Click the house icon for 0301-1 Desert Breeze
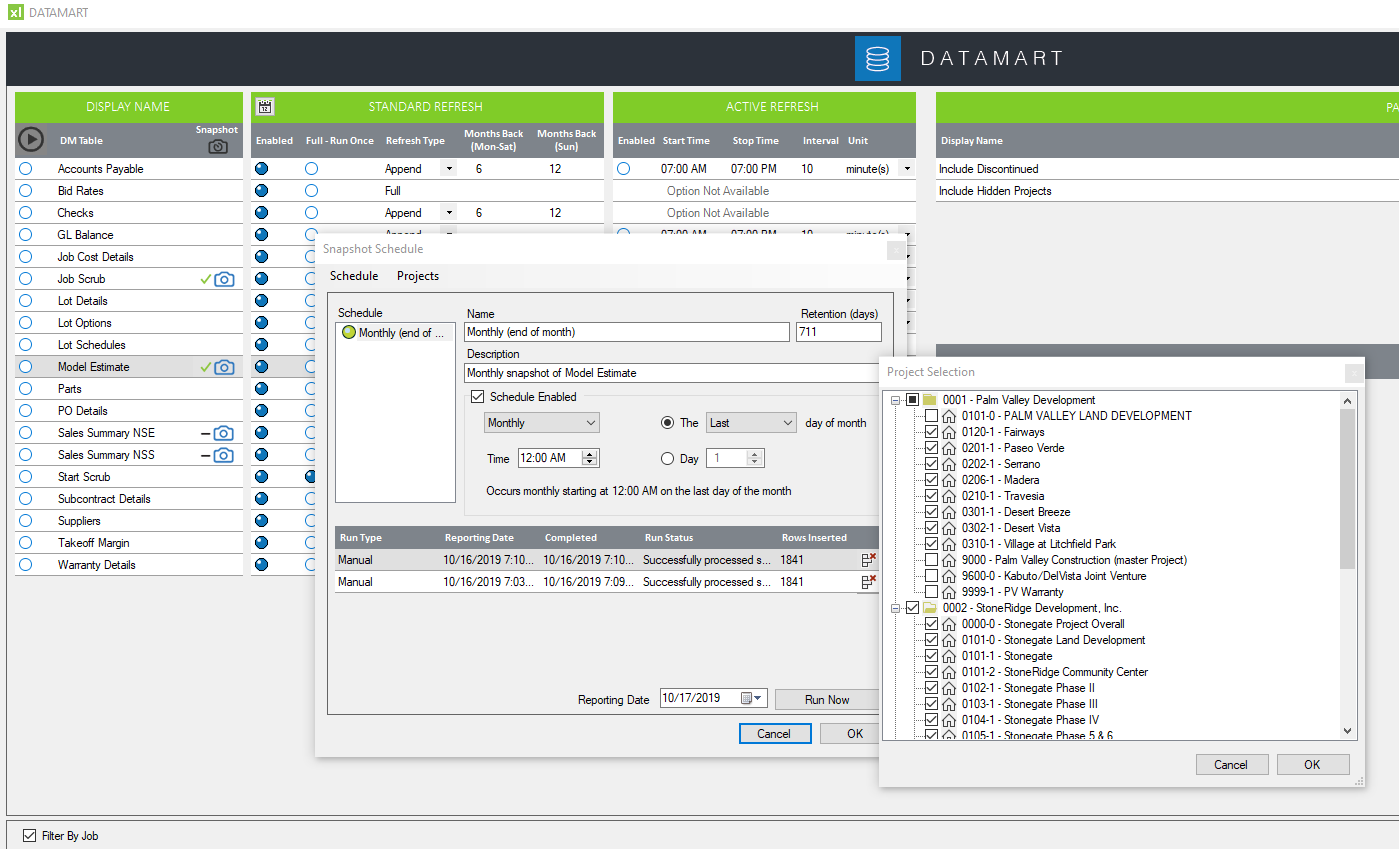Image resolution: width=1399 pixels, height=849 pixels. tap(949, 512)
